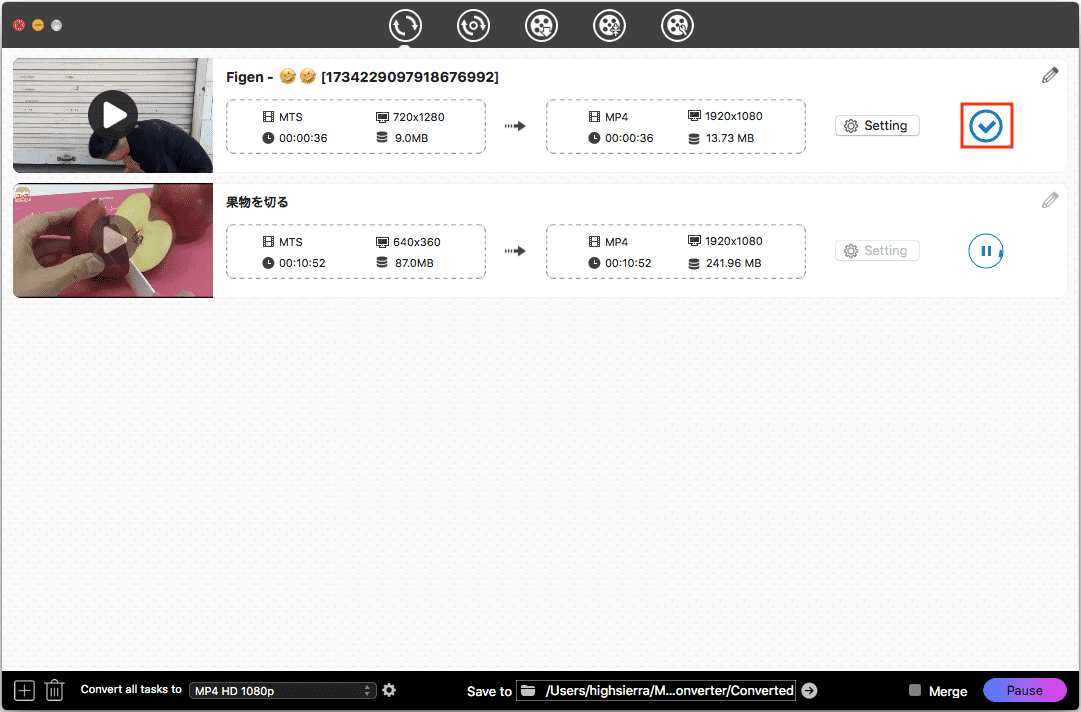Play the Figen video thumbnail
This screenshot has height=712, width=1081.
tap(113, 115)
